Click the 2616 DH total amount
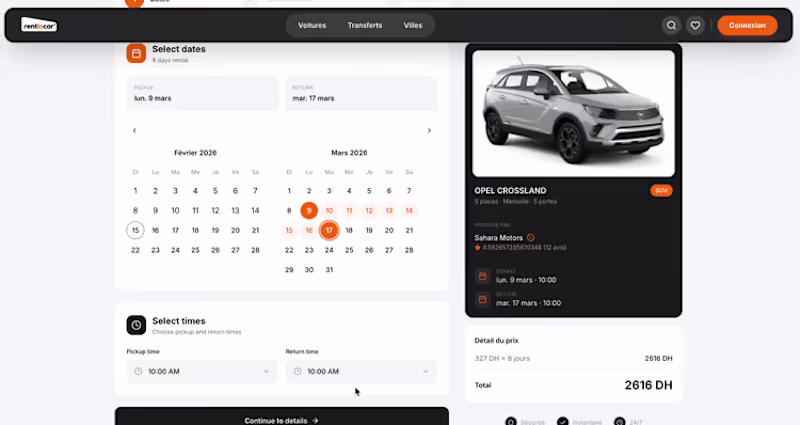Image resolution: width=800 pixels, height=425 pixels. pyautogui.click(x=648, y=385)
